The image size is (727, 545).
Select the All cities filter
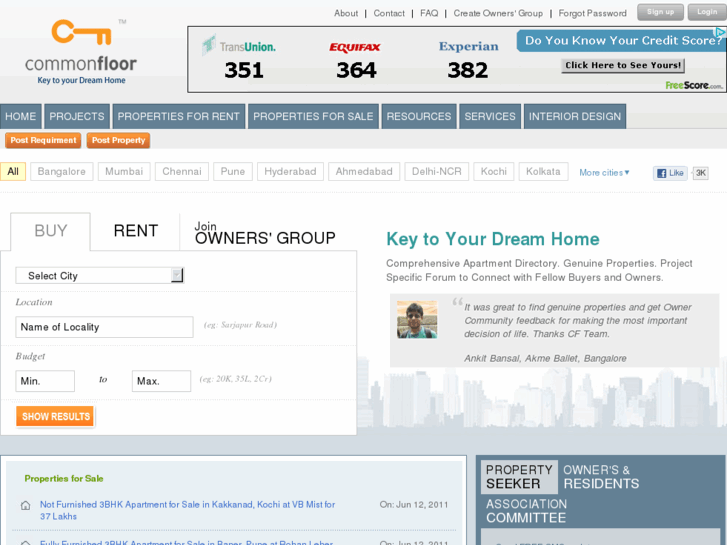tap(13, 172)
